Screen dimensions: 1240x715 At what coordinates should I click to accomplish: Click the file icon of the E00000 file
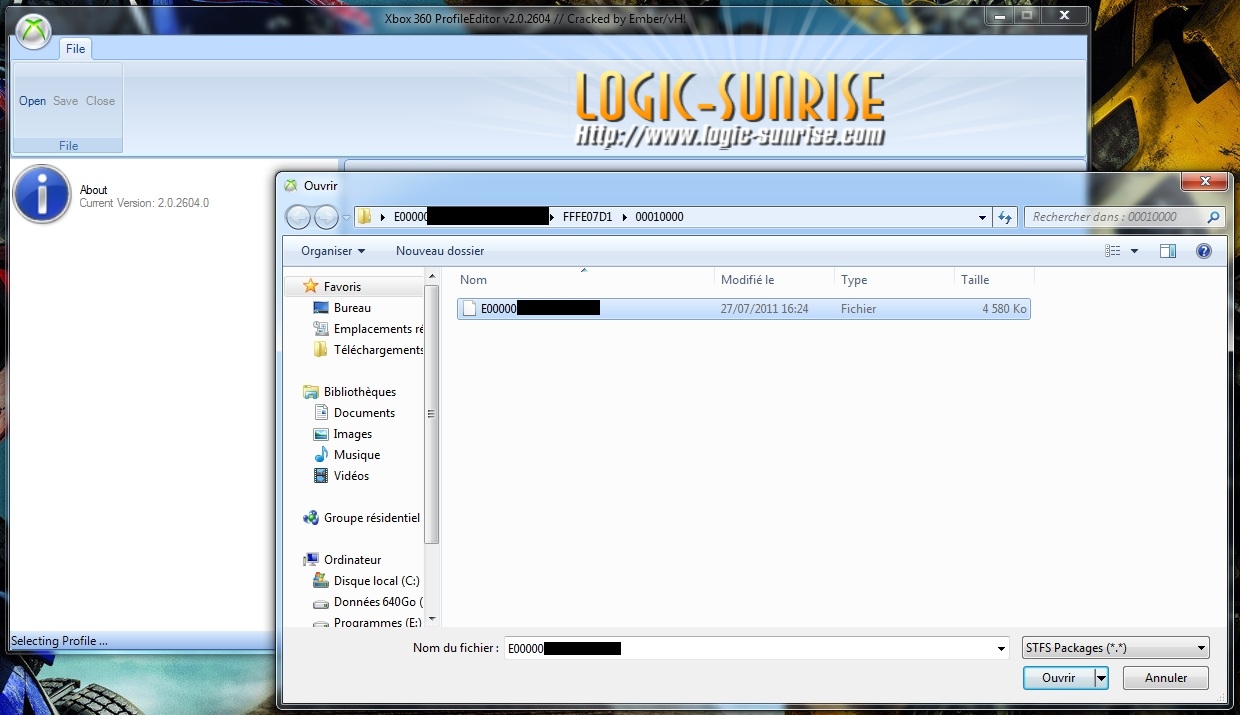pos(469,309)
